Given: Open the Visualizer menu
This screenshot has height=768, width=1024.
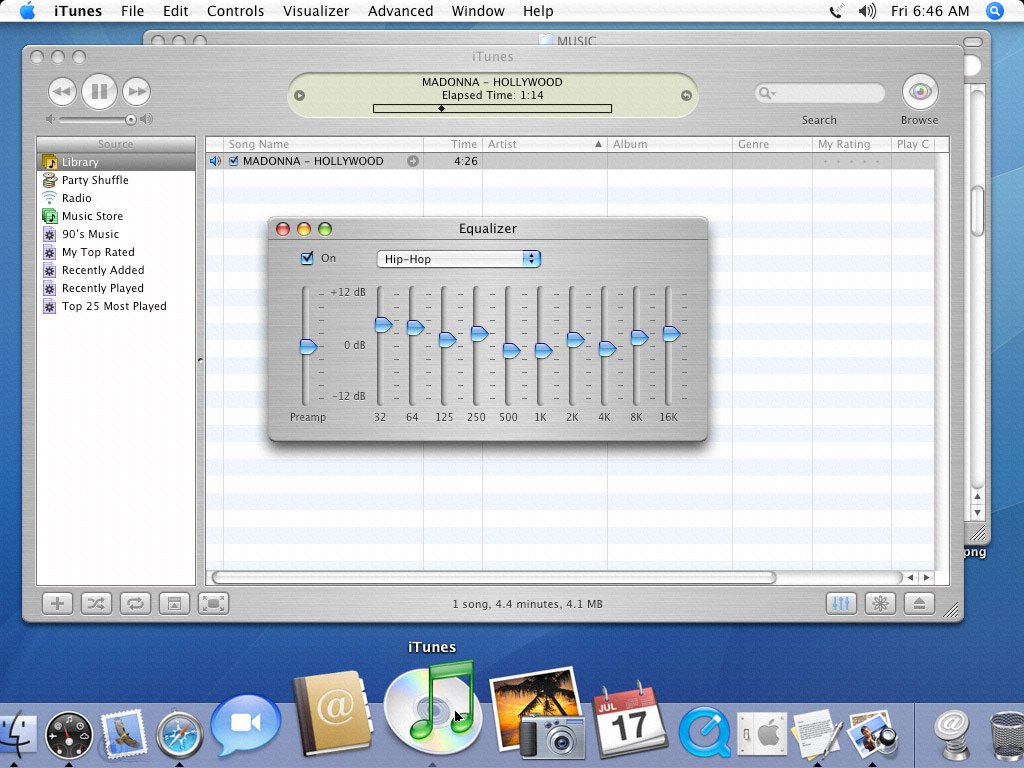Looking at the screenshot, I should coord(316,11).
